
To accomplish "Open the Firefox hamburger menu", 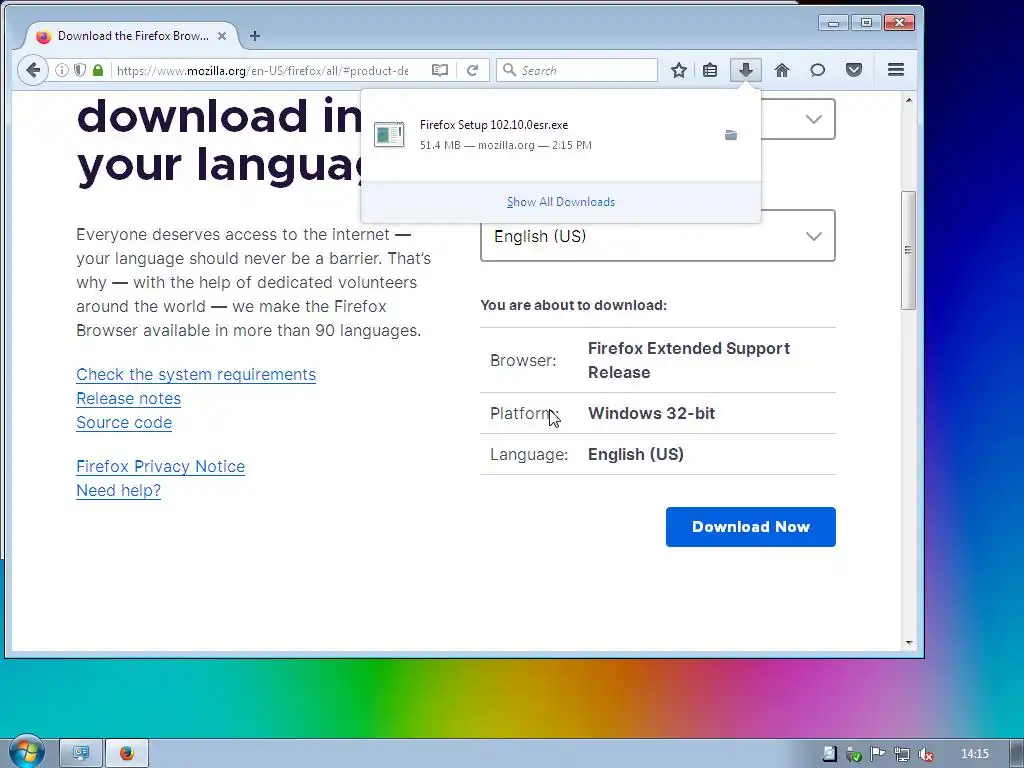I will point(896,69).
